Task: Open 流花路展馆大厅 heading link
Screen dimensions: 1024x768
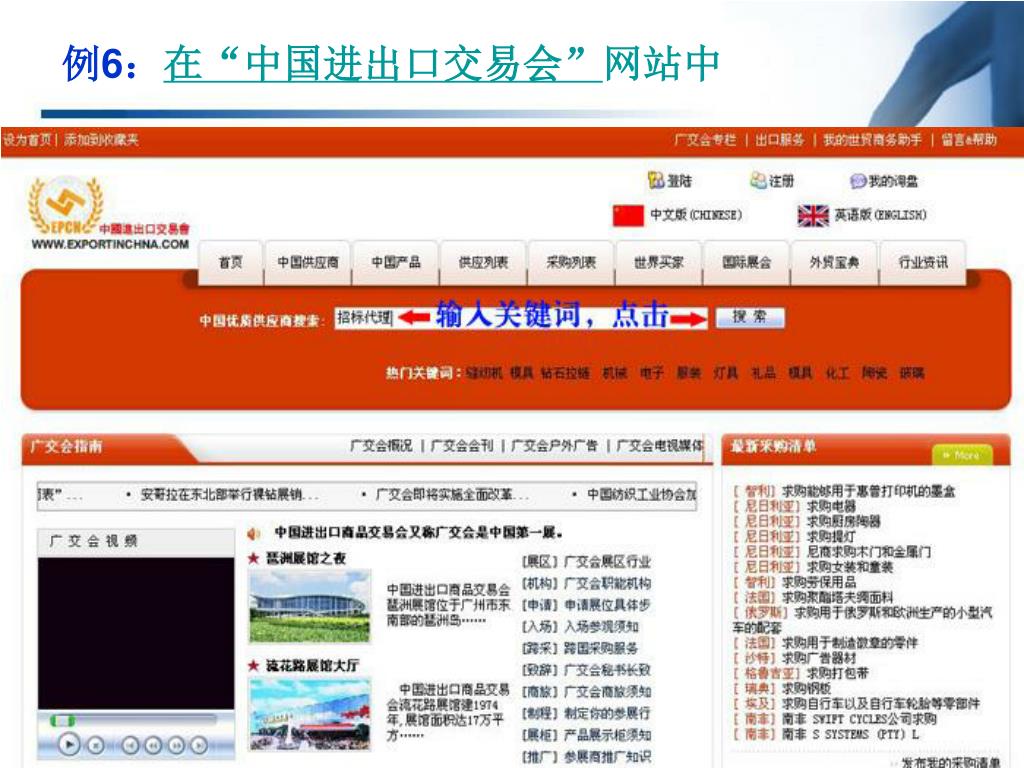Action: coord(312,666)
